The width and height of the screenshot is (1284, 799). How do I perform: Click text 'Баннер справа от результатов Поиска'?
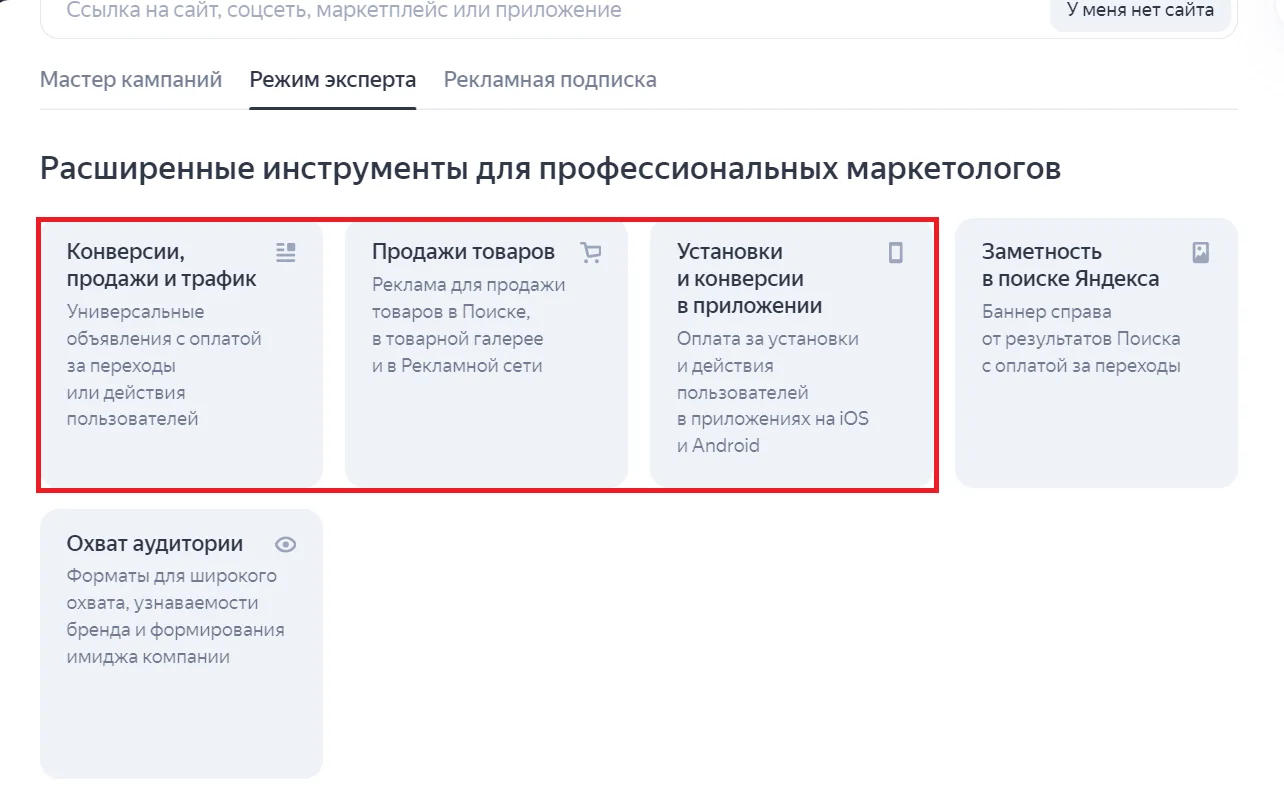(x=1081, y=325)
